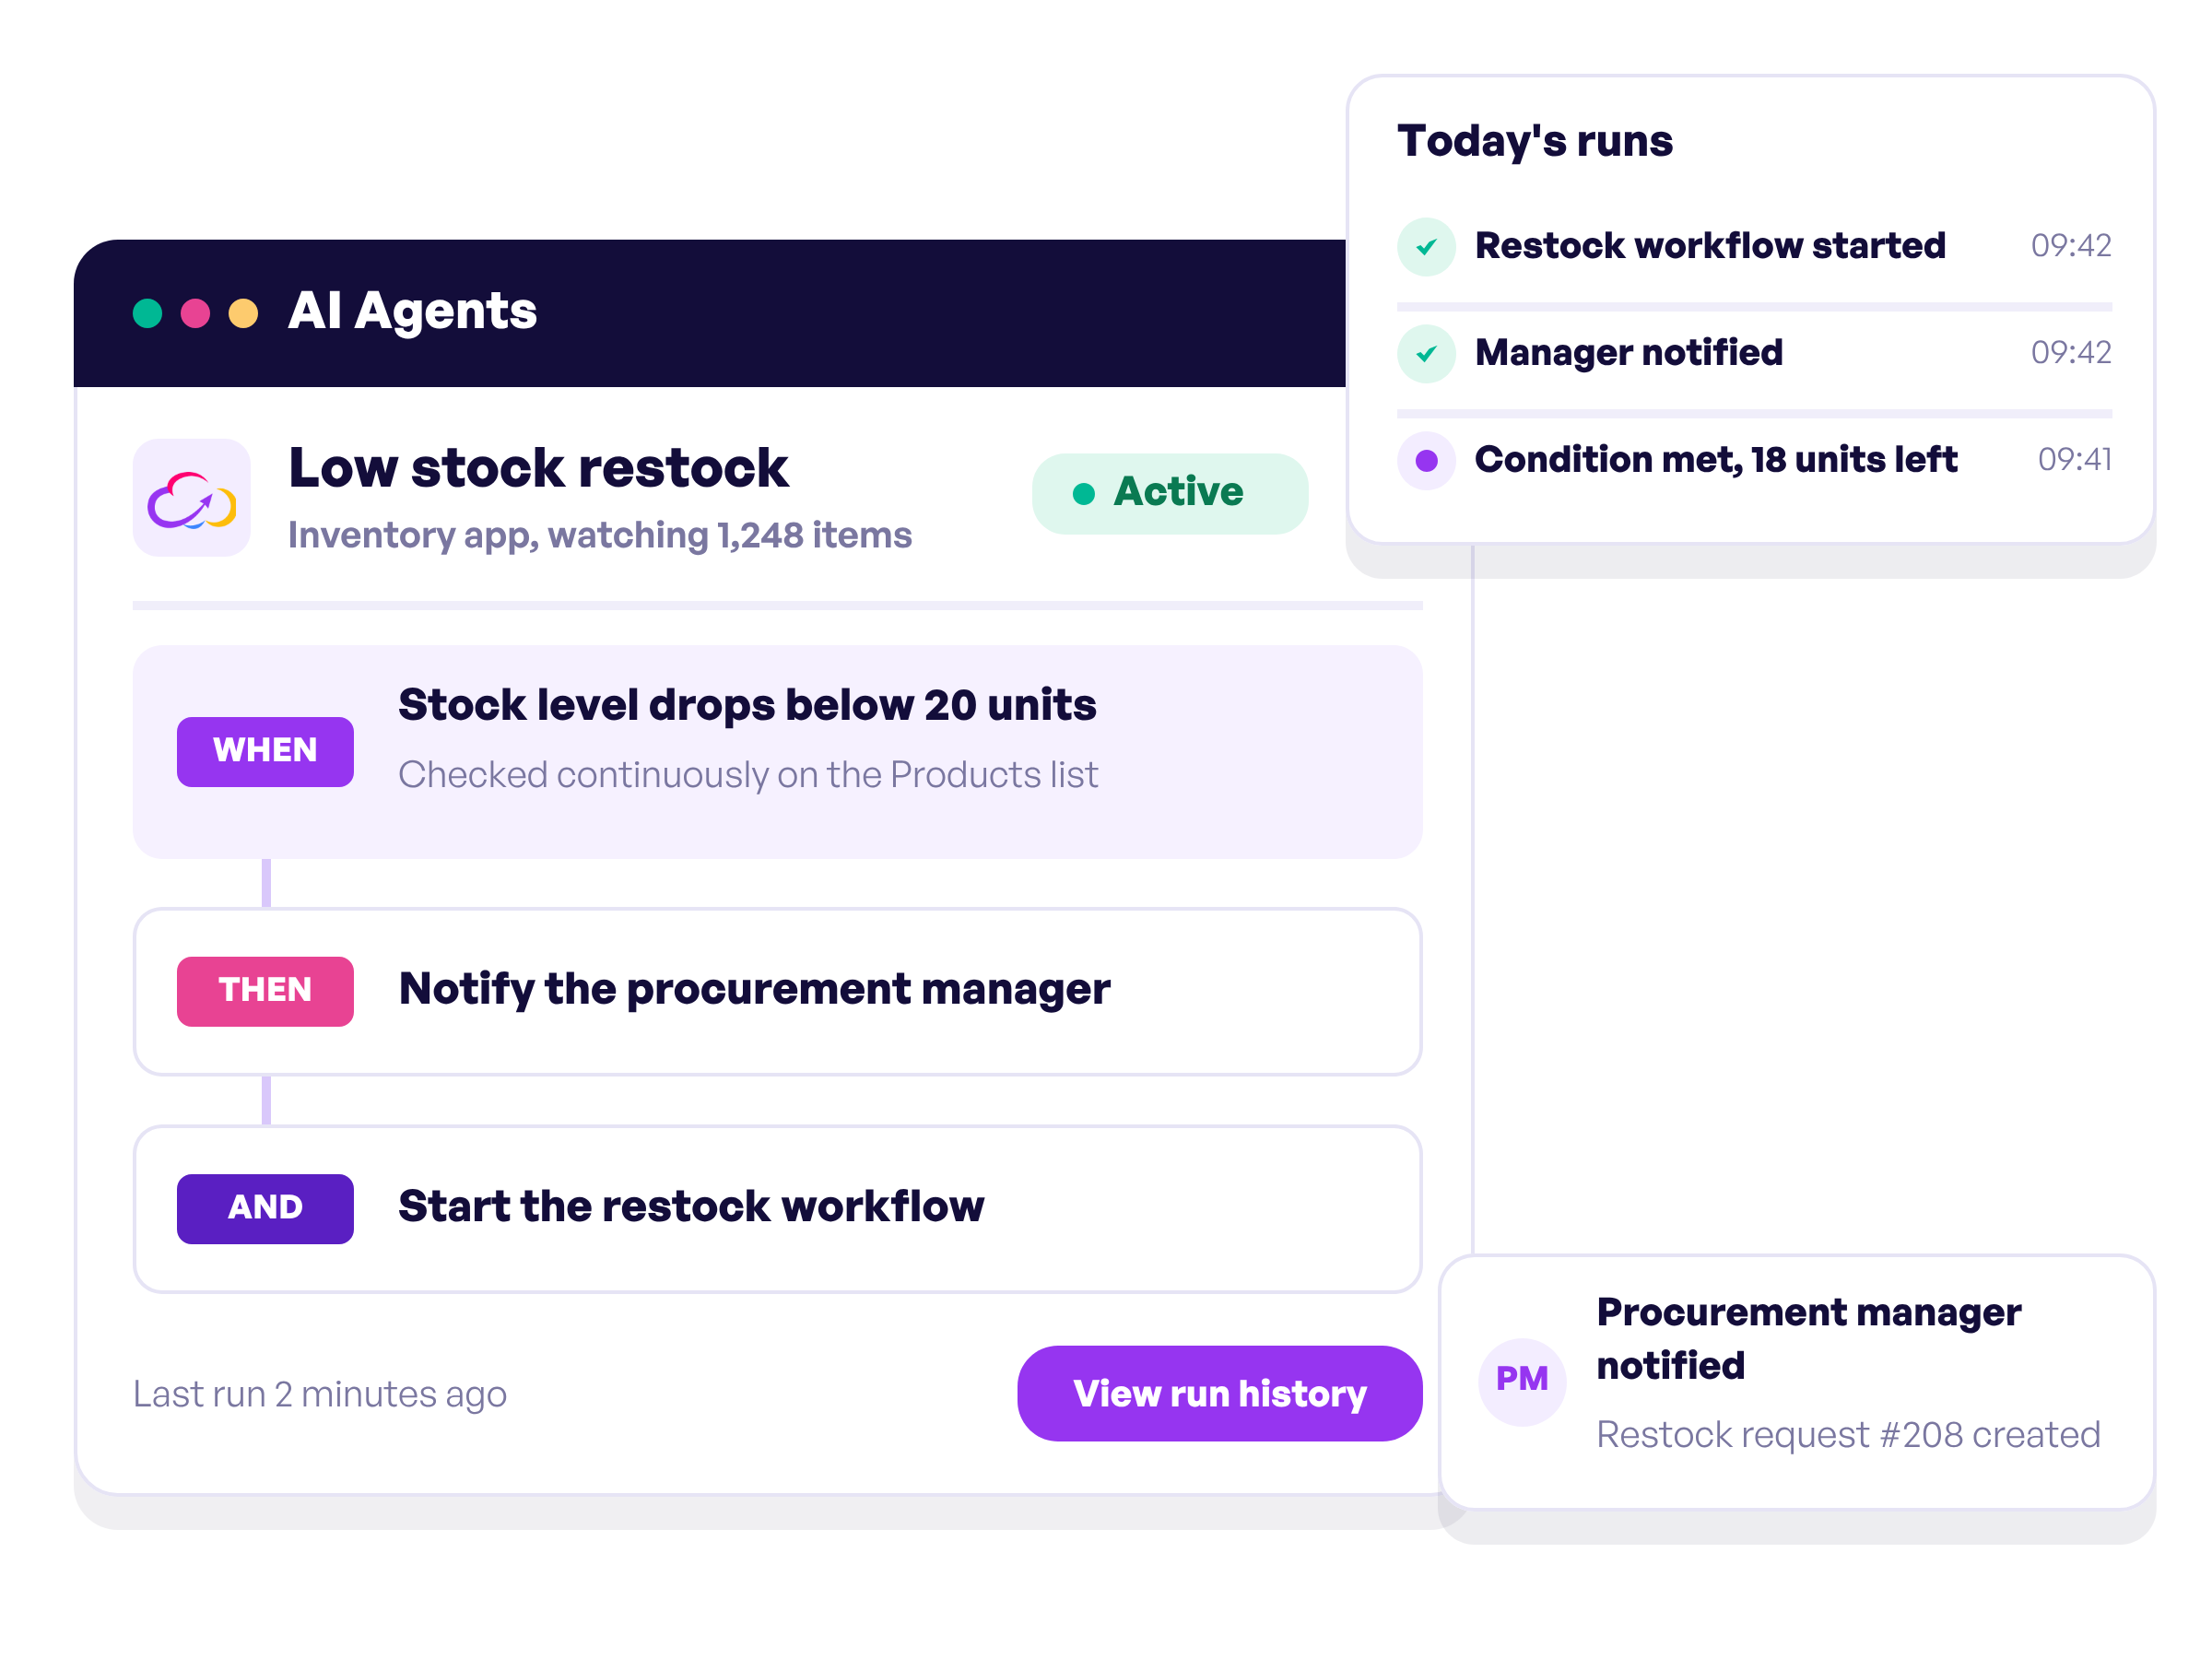Click 09:42 timestamp beside Manager notified
The width and height of the screenshot is (2212, 1659).
click(2071, 353)
